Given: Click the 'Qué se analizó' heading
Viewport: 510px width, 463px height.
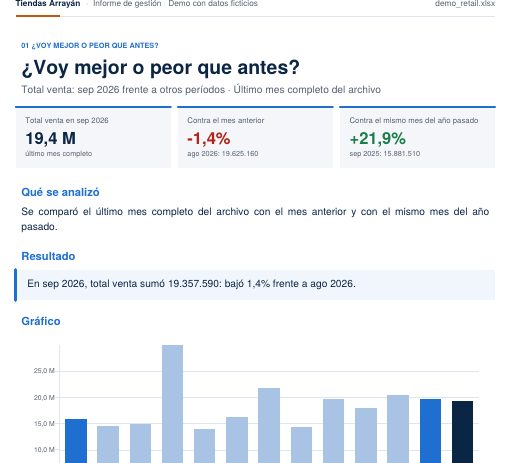Looking at the screenshot, I should click(60, 192).
